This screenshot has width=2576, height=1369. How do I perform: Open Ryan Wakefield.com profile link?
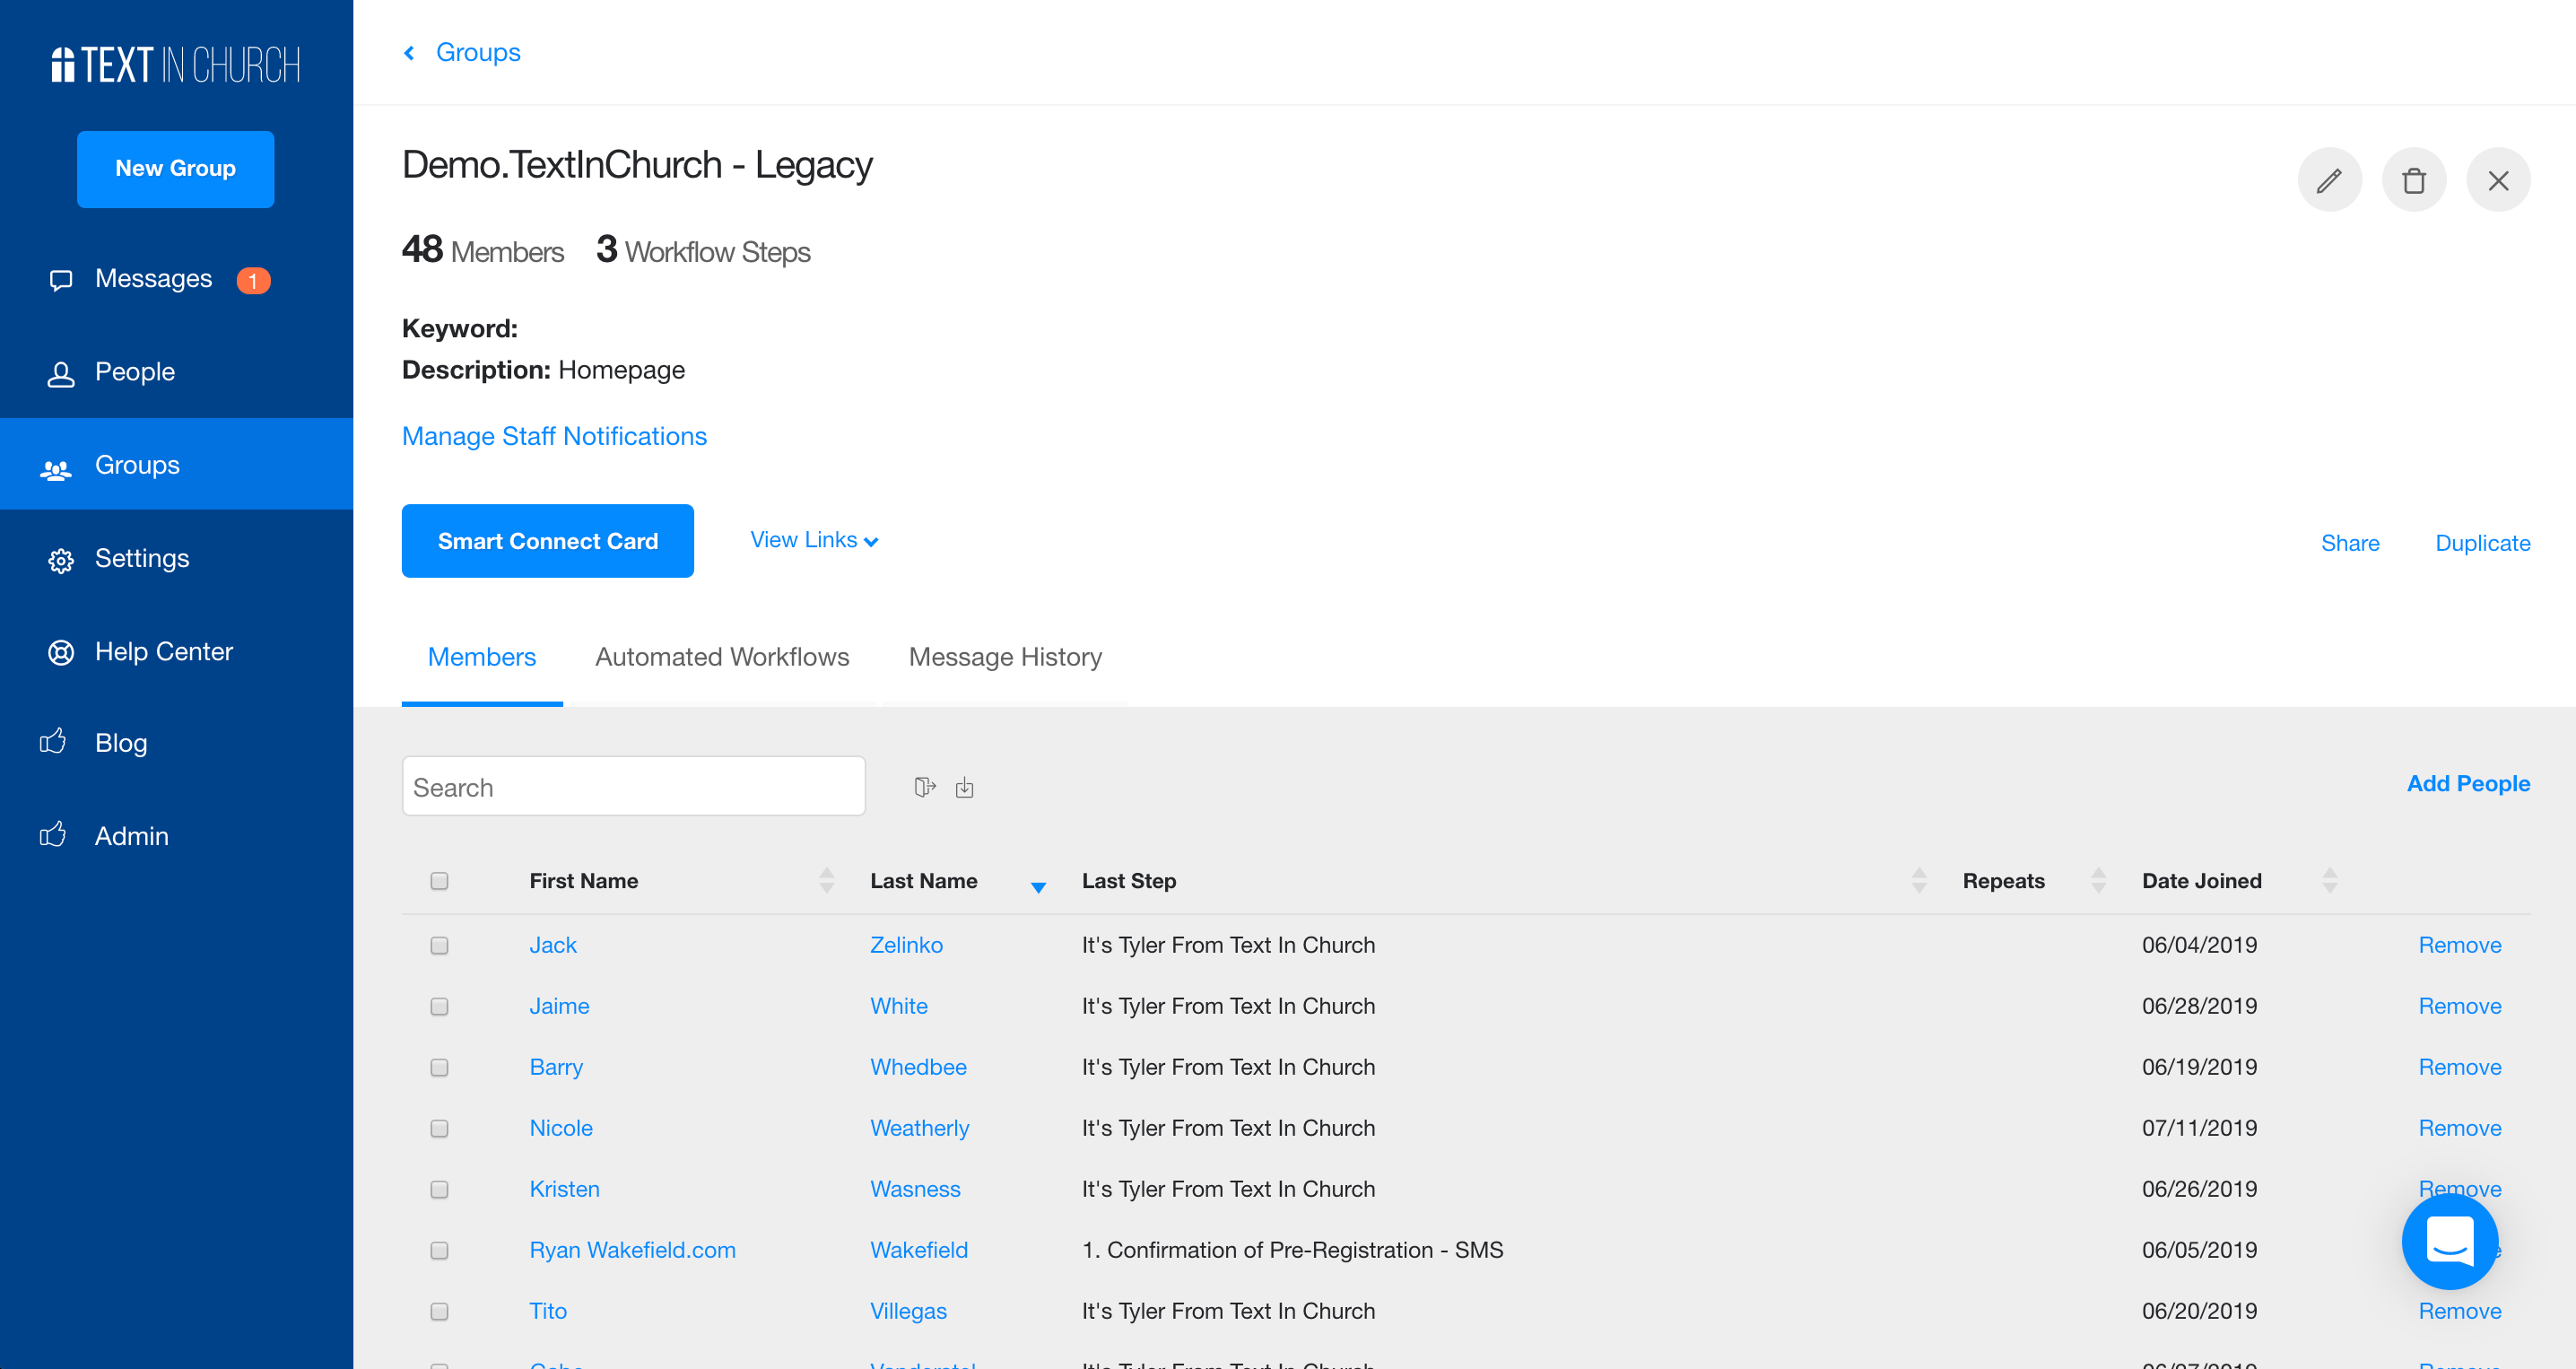pos(632,1250)
